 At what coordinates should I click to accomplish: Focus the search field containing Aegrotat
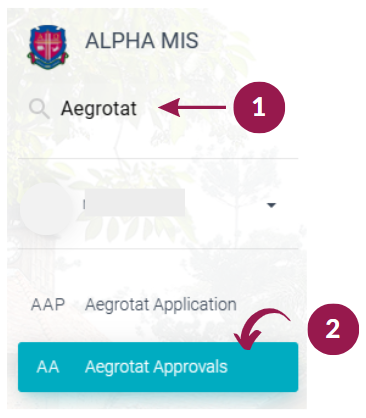pyautogui.click(x=158, y=109)
